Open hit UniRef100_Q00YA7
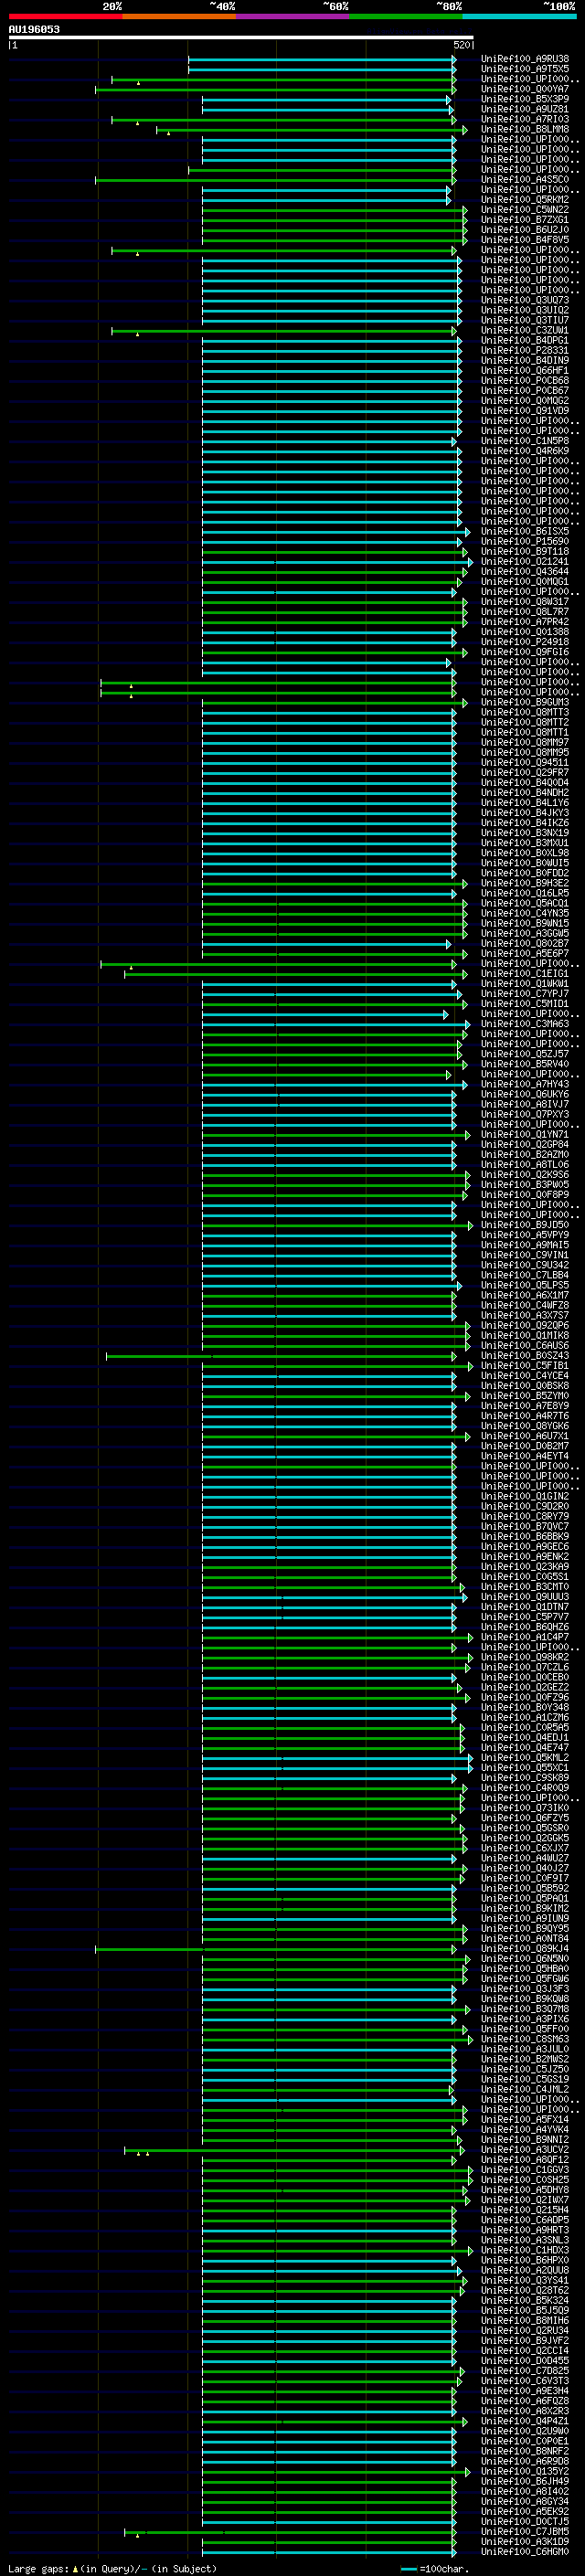The height and width of the screenshot is (2576, 585). tap(525, 89)
